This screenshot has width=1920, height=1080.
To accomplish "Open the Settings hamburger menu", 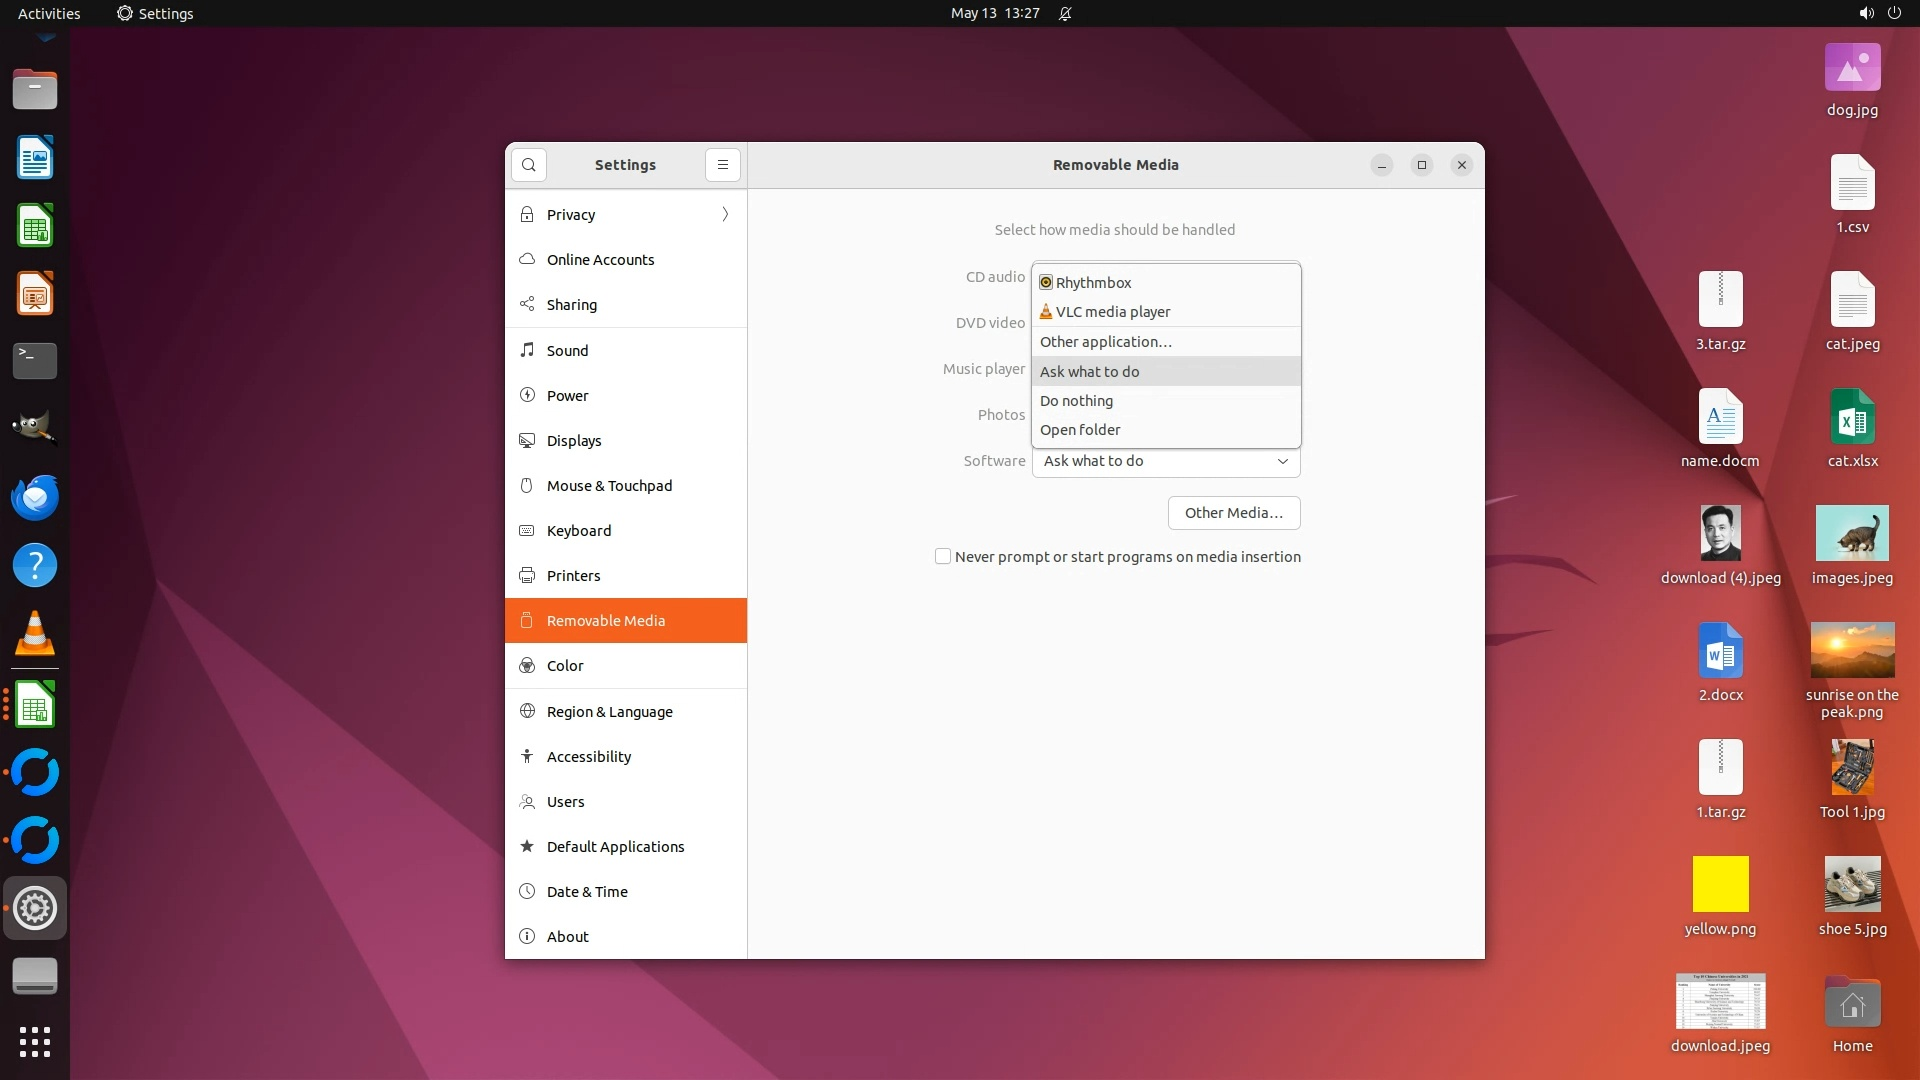I will (723, 165).
